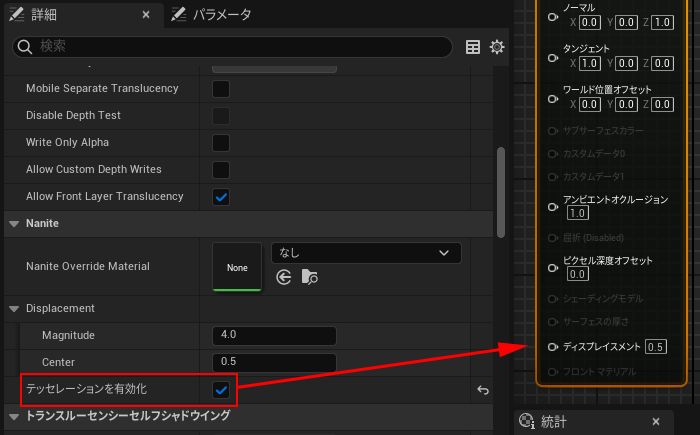Viewport: 700px width, 435px height.
Task: Disable the テッセレーションを有効化 checkbox
Action: (222, 389)
